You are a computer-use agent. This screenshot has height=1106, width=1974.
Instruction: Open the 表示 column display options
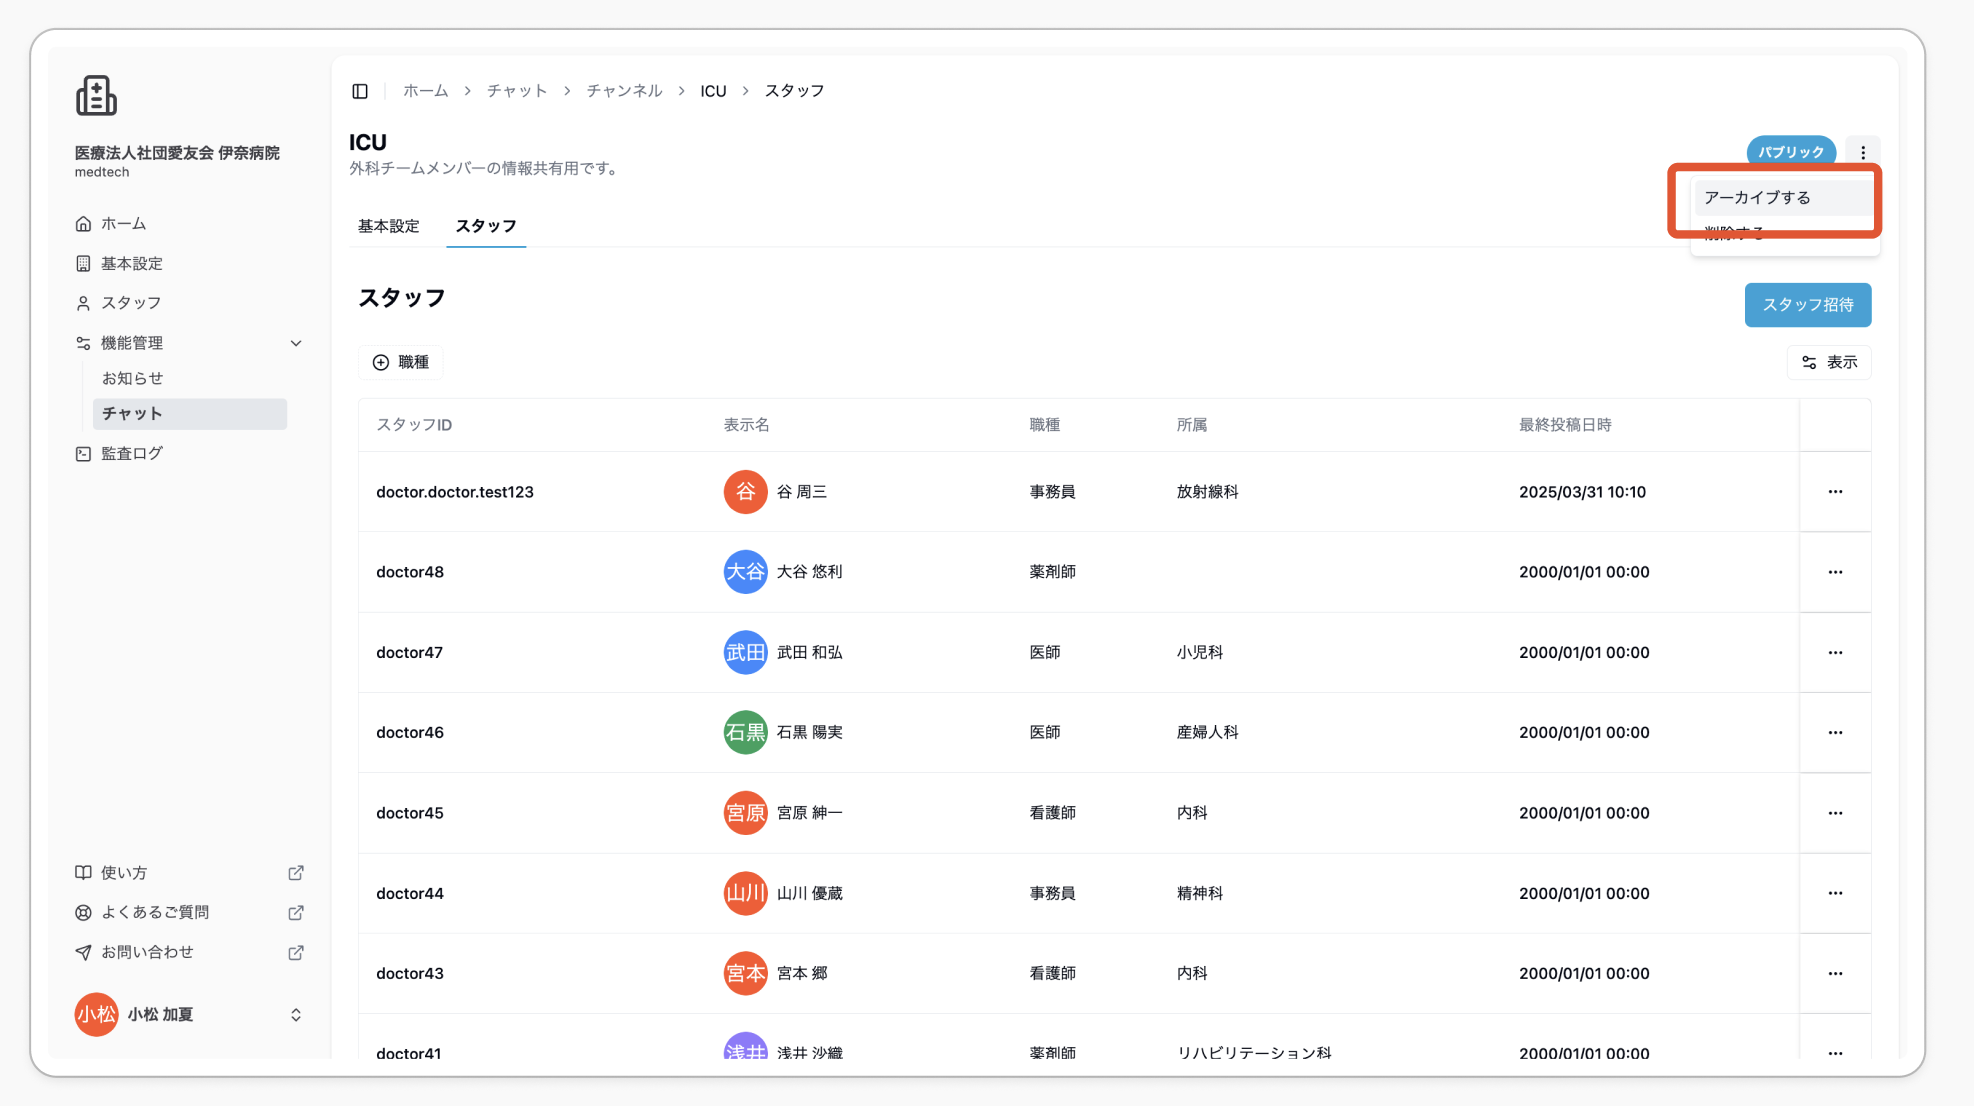[x=1829, y=362]
